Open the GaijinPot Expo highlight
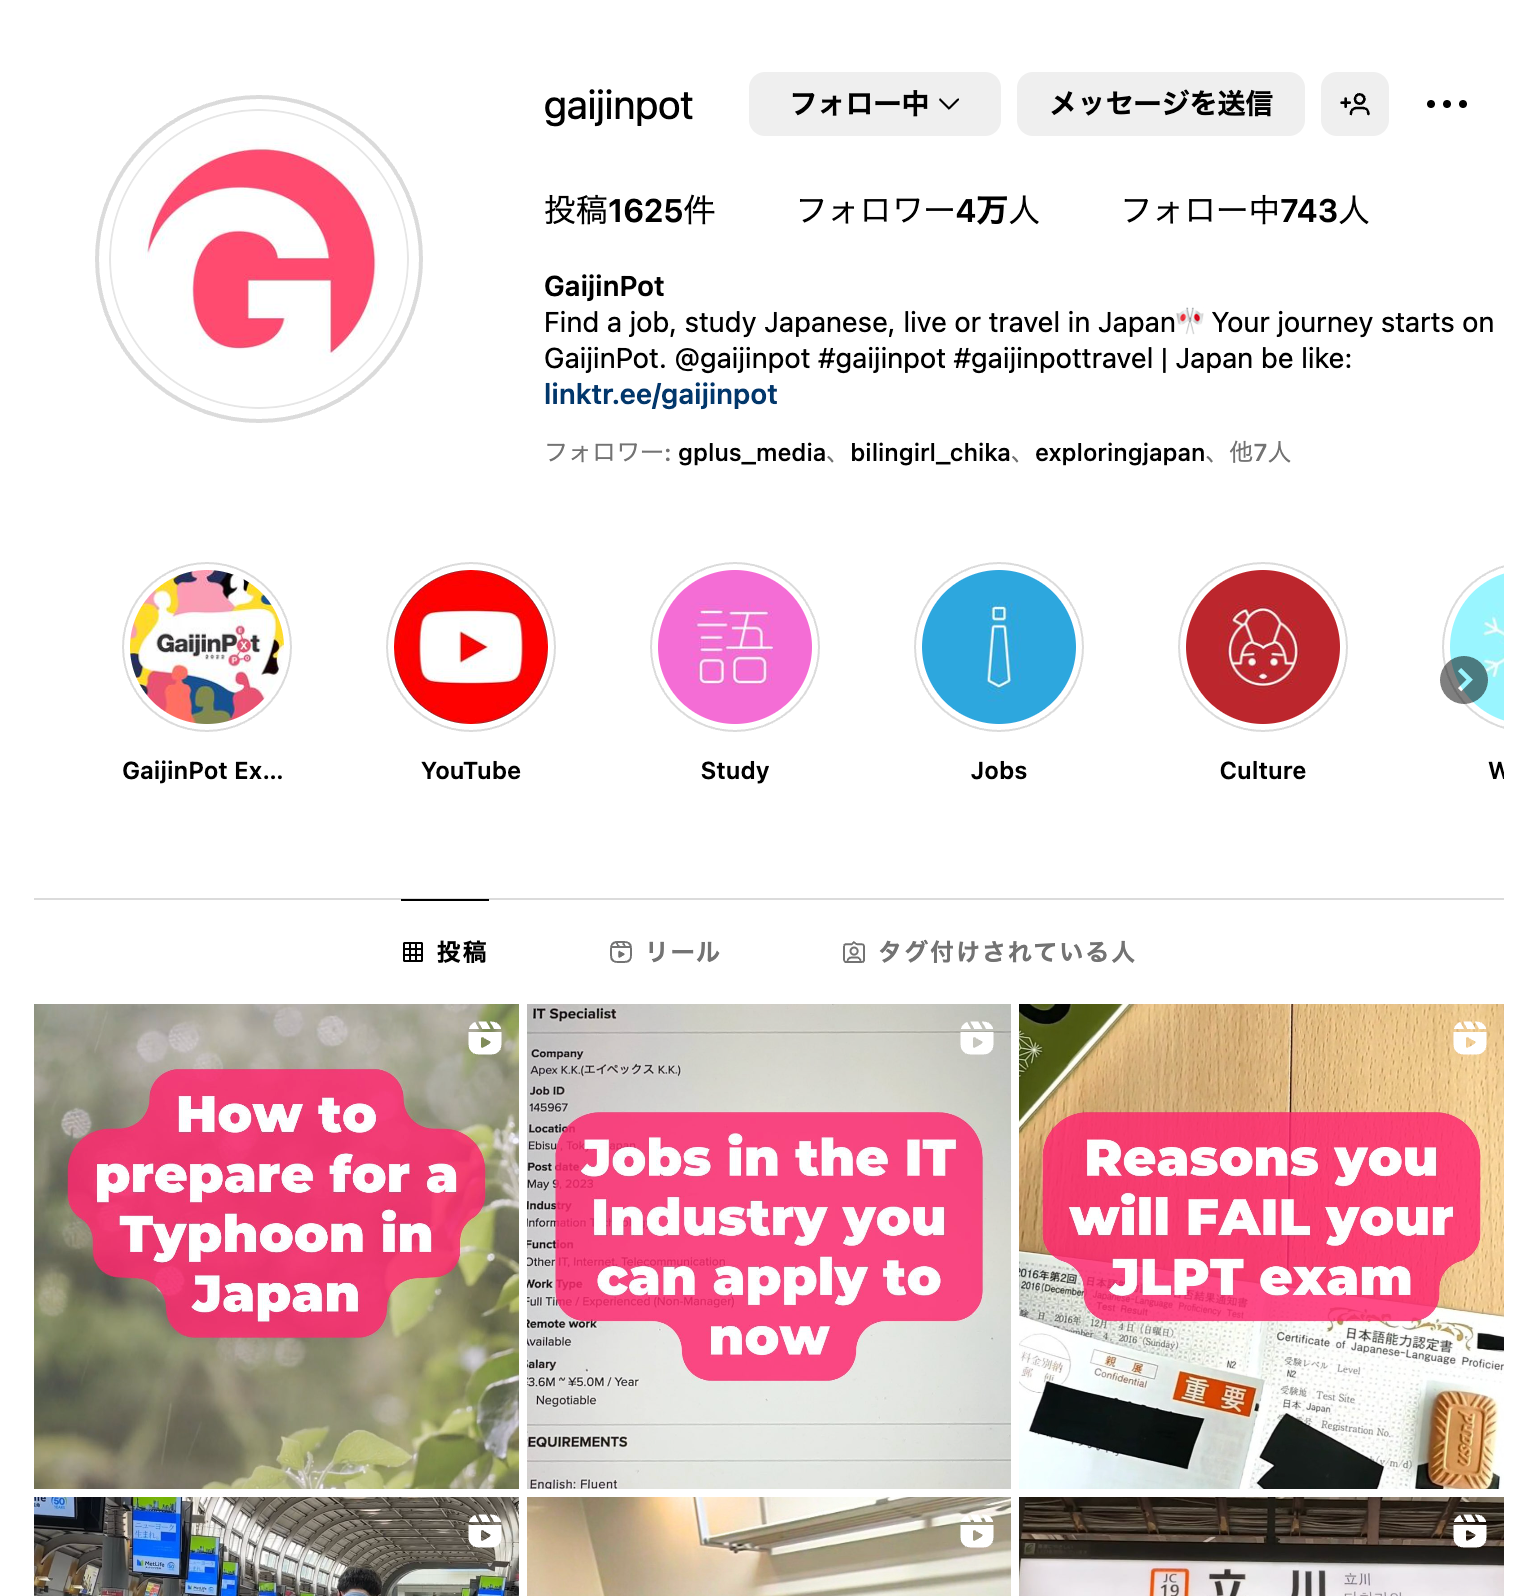 pyautogui.click(x=207, y=647)
